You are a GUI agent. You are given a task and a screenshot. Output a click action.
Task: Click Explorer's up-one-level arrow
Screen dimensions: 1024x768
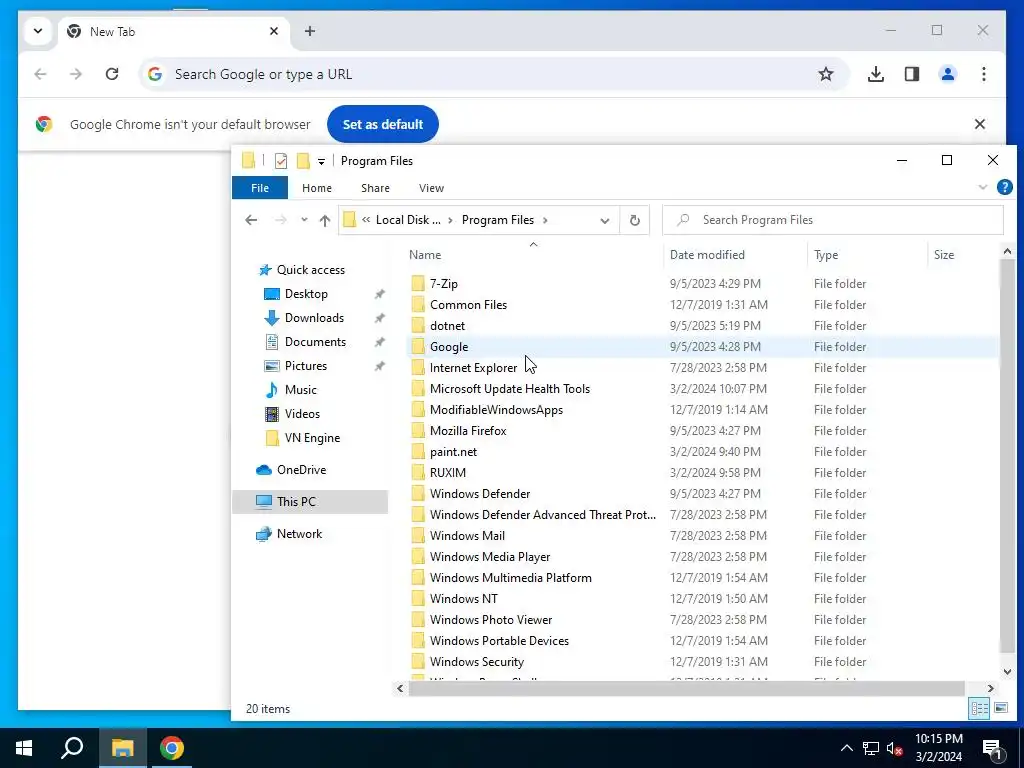coord(325,221)
